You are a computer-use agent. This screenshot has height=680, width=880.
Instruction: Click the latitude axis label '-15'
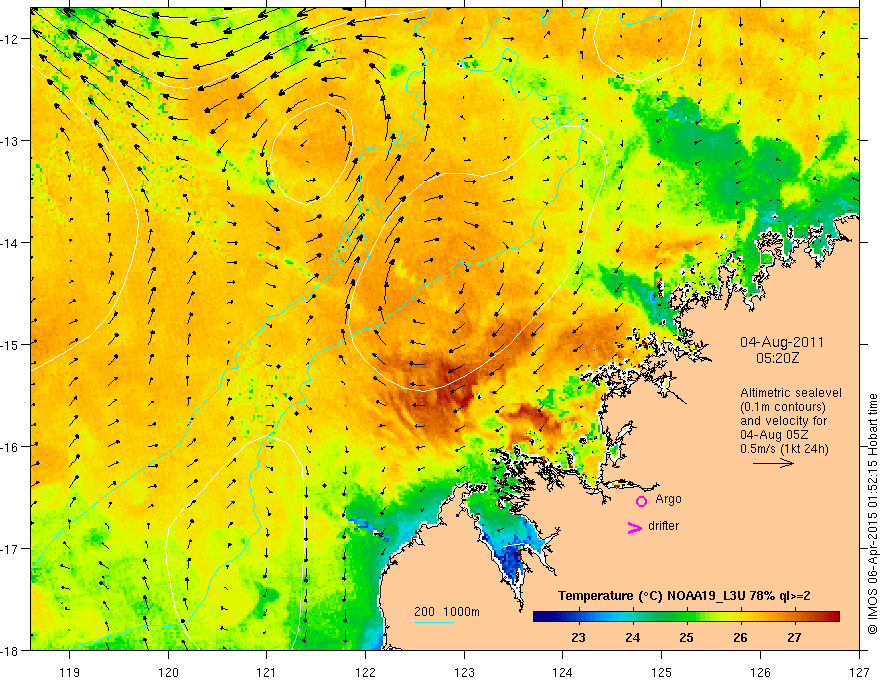pos(11,344)
